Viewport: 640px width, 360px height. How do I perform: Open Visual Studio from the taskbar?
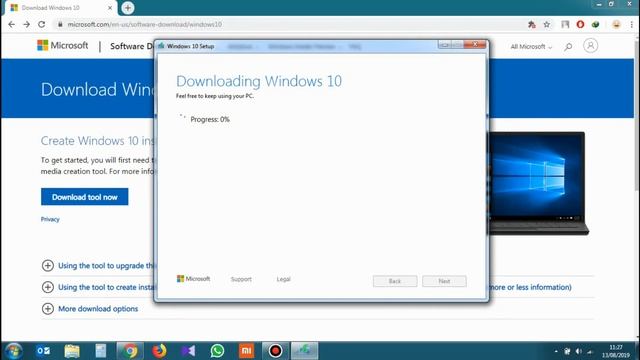(188, 351)
